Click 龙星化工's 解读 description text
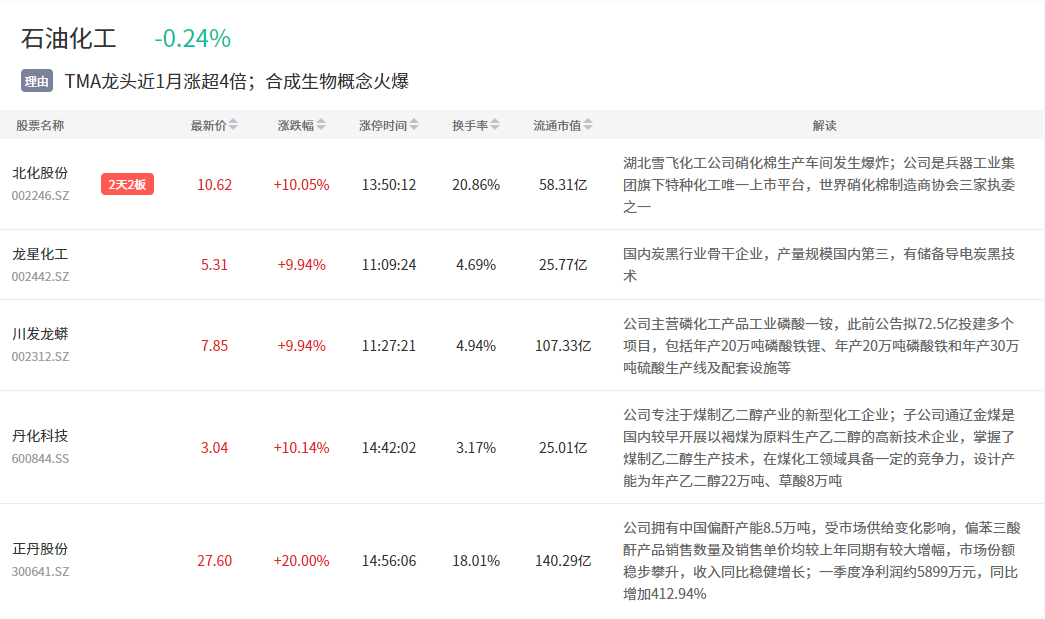This screenshot has height=619, width=1045. pyautogui.click(x=819, y=265)
